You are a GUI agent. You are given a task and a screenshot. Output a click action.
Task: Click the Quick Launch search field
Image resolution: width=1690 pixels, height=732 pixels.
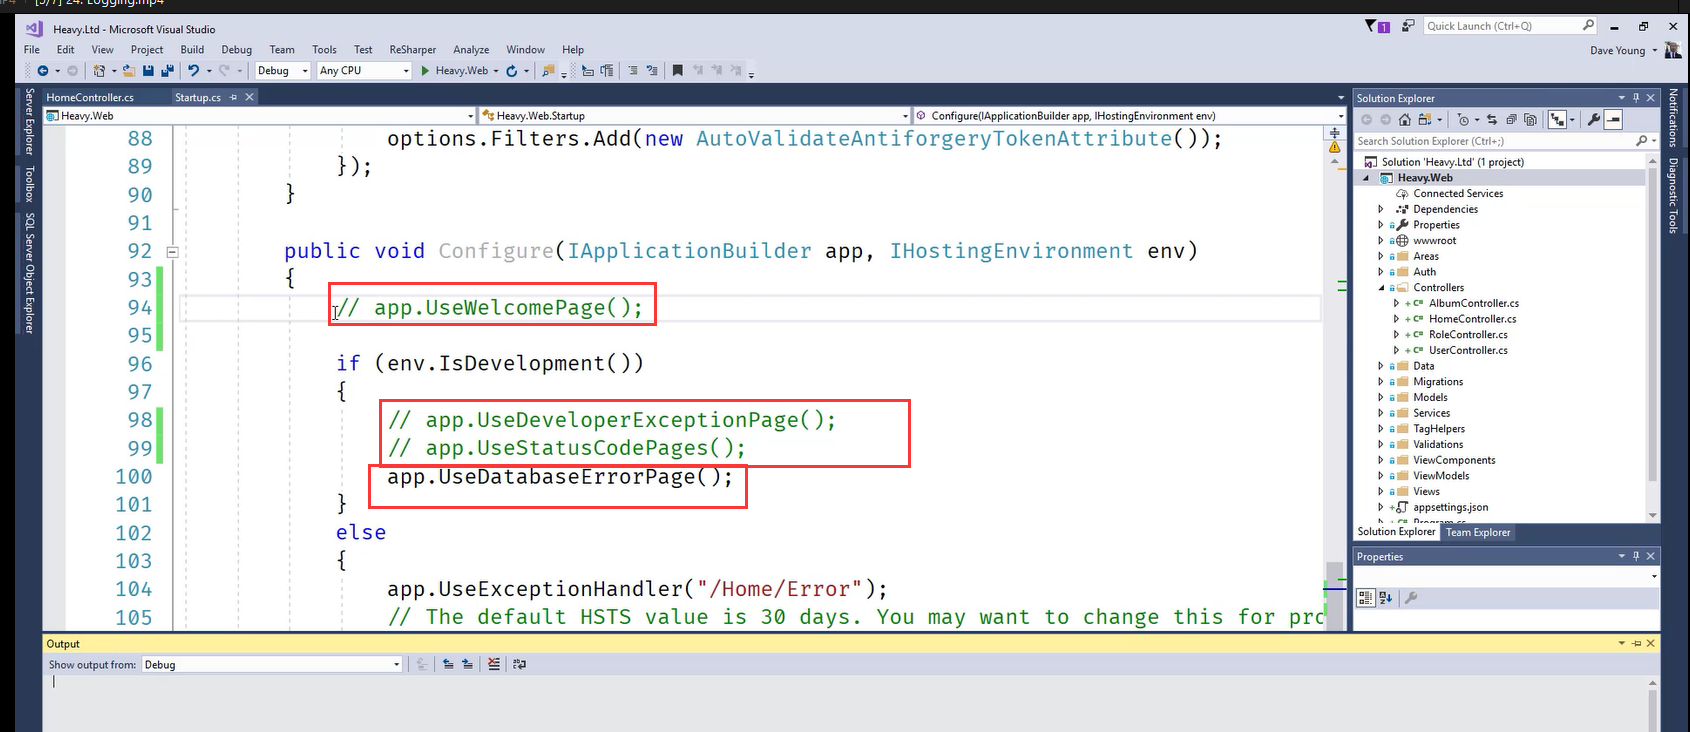coord(1510,26)
